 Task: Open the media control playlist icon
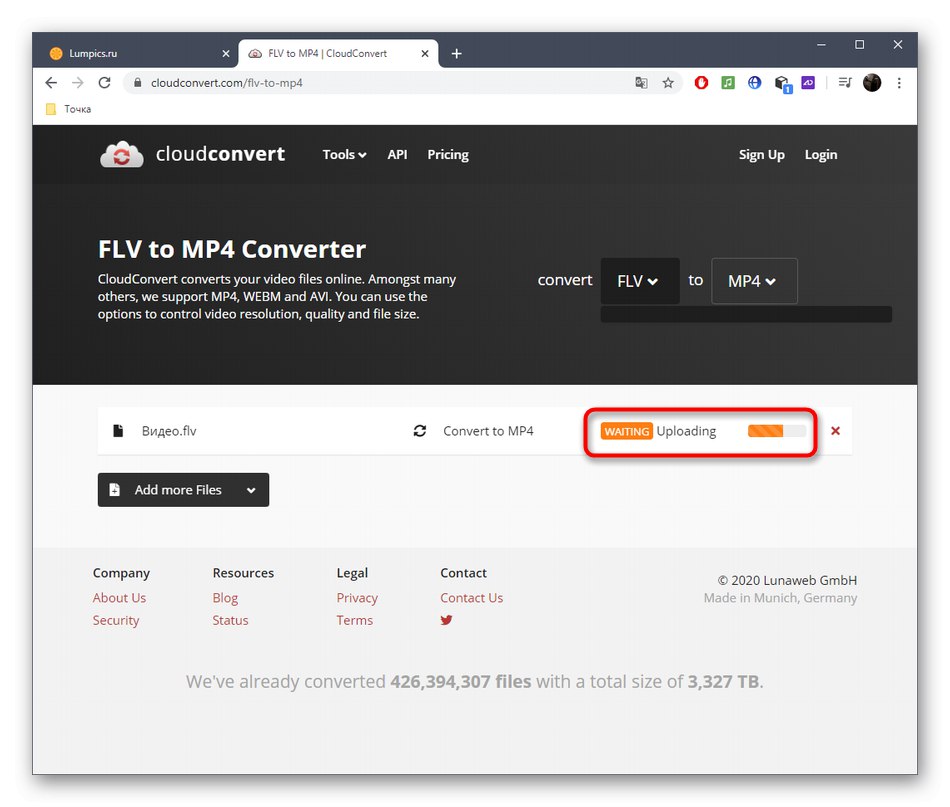point(845,82)
